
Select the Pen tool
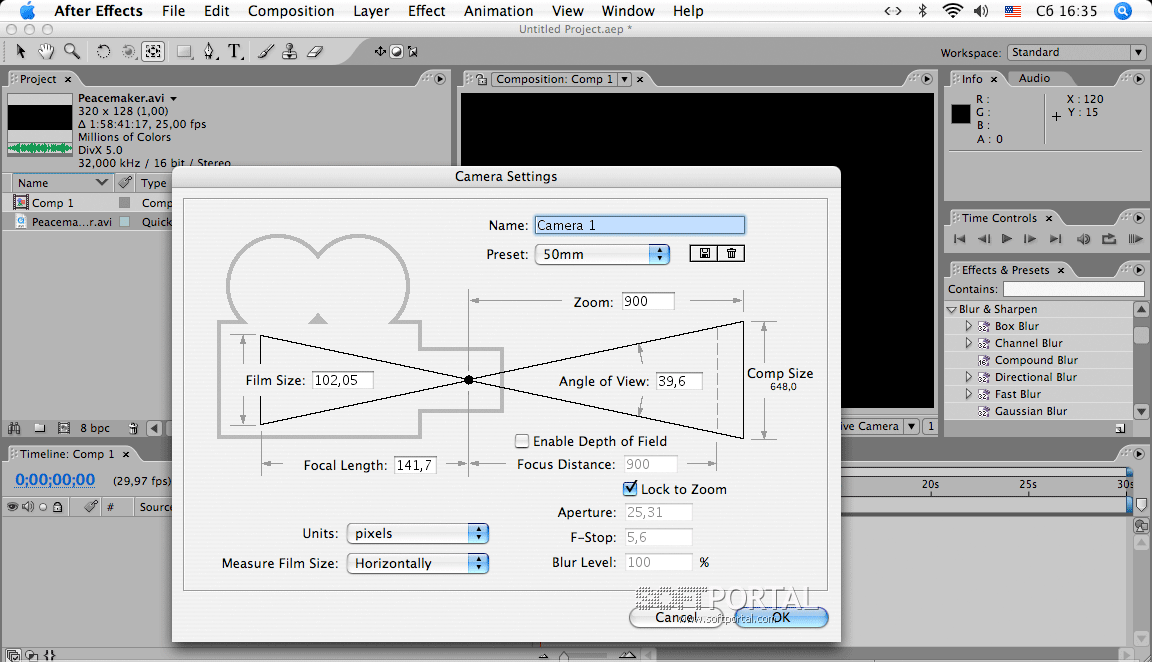click(210, 51)
